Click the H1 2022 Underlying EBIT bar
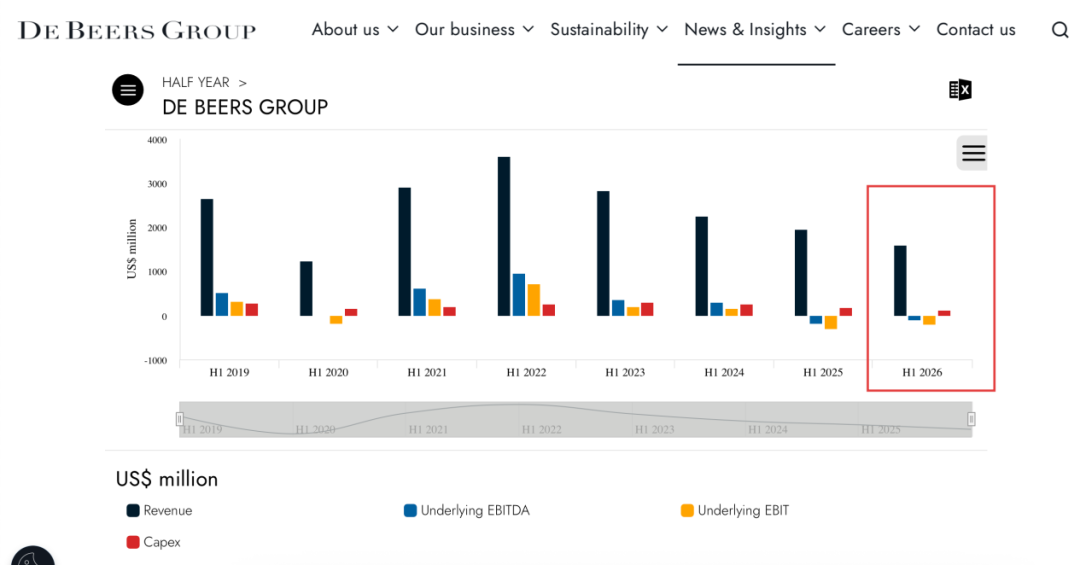 click(x=534, y=300)
